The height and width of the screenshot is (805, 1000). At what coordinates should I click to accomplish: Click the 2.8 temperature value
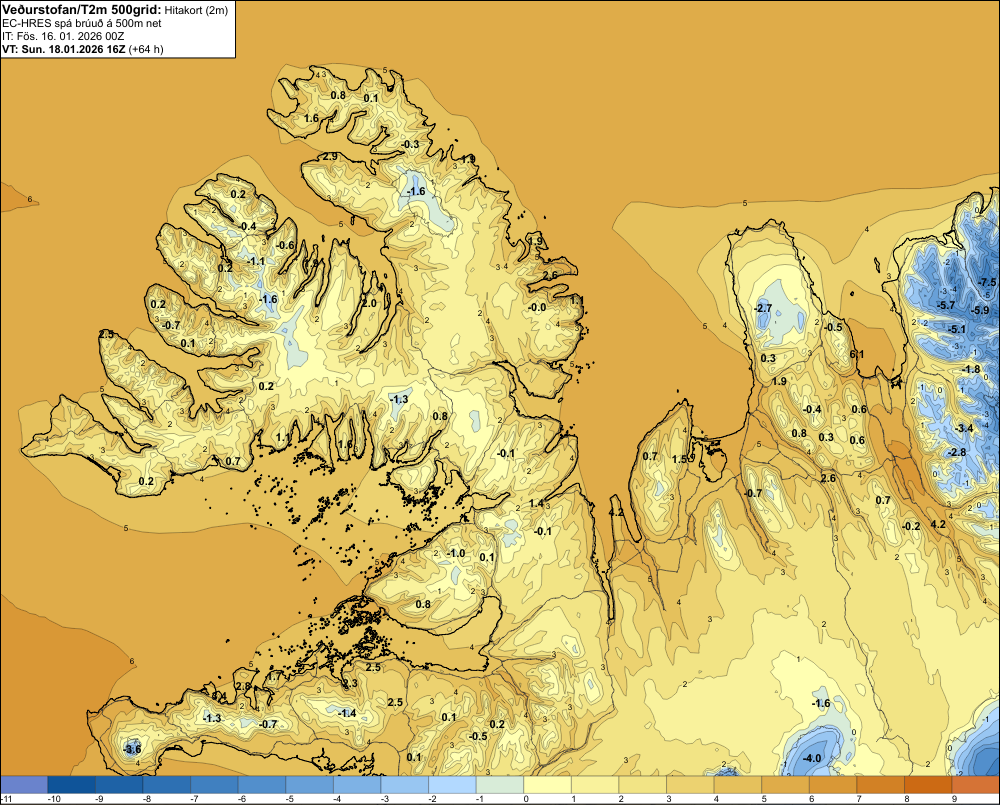pos(244,686)
